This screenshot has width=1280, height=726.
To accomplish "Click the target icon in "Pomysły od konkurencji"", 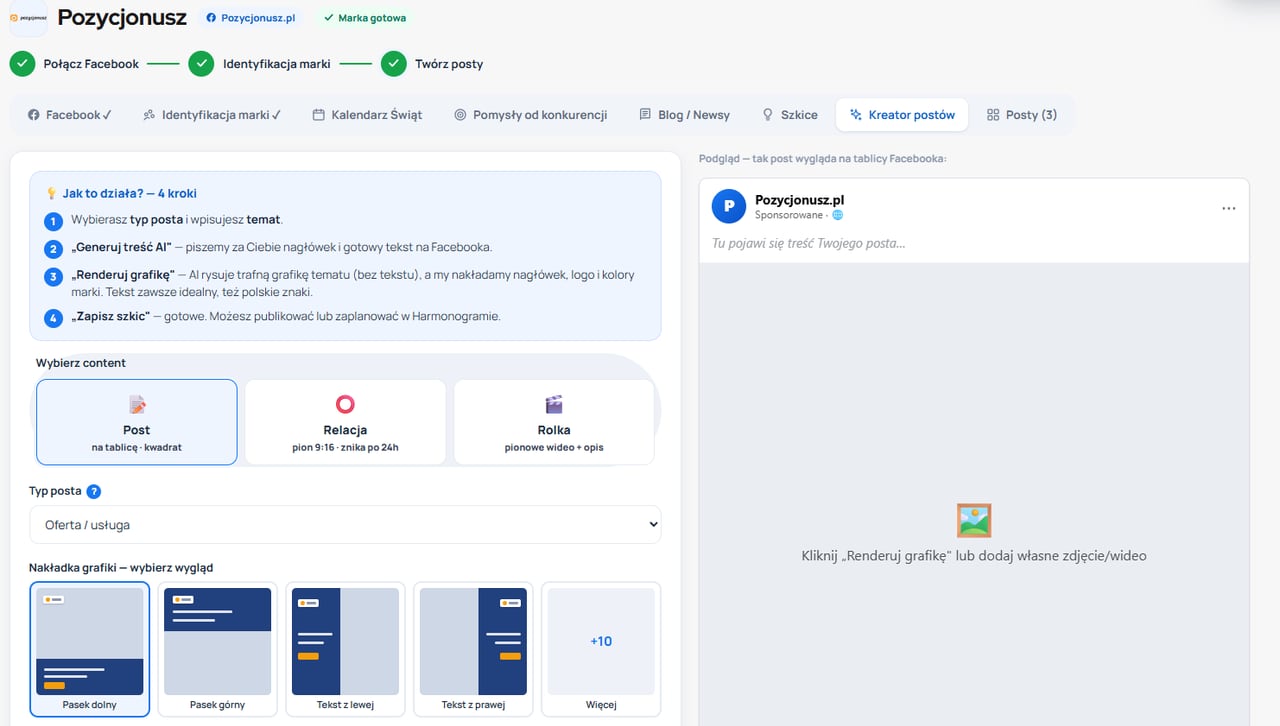I will [460, 115].
